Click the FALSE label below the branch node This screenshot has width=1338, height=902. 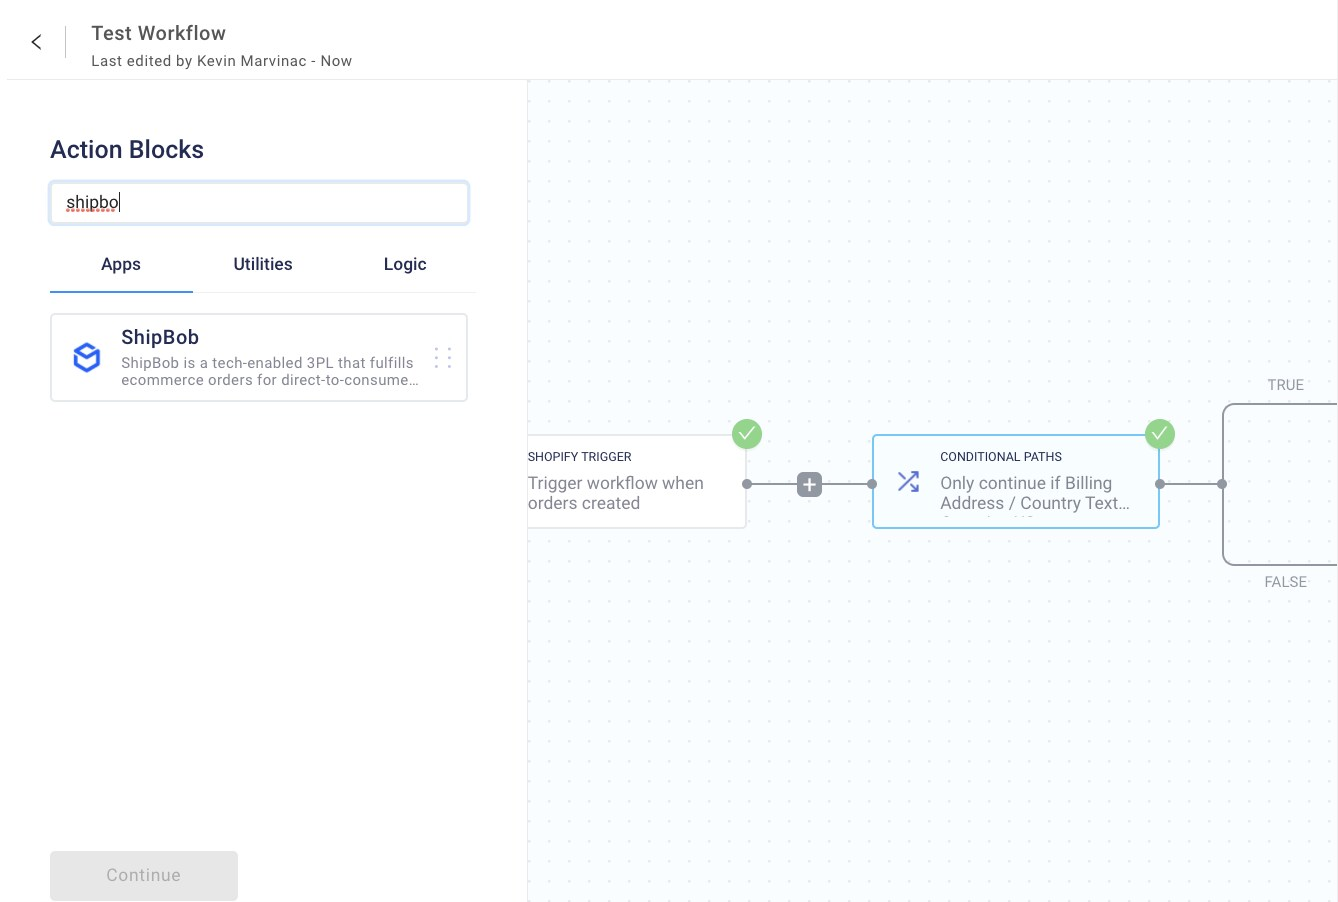tap(1285, 581)
